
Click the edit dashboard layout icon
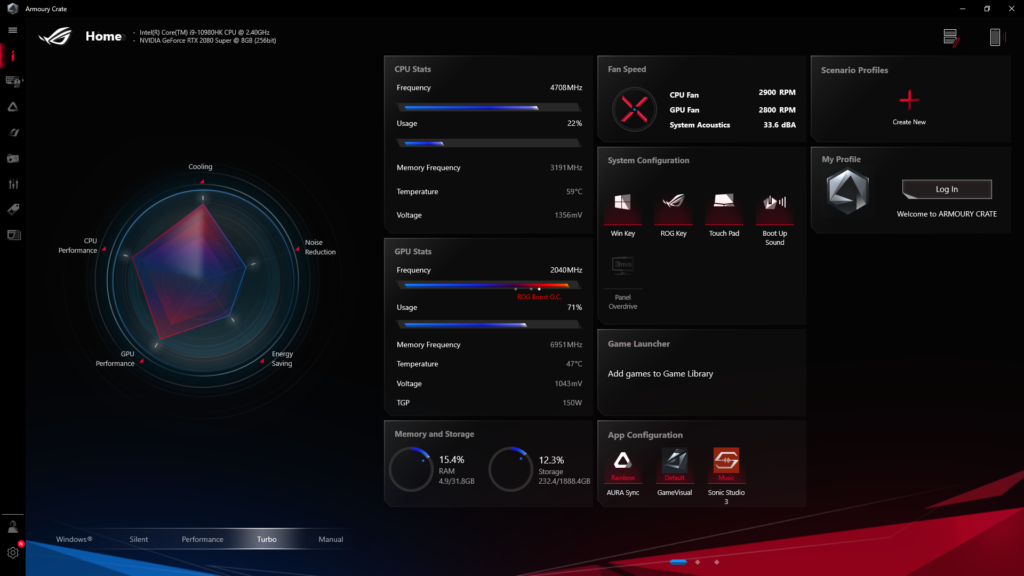pyautogui.click(x=951, y=37)
